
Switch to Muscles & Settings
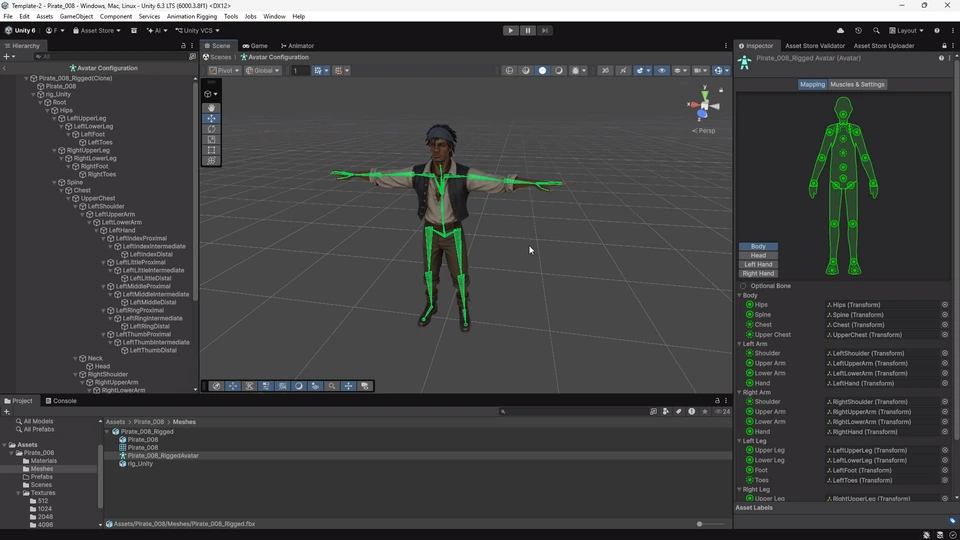tap(857, 84)
